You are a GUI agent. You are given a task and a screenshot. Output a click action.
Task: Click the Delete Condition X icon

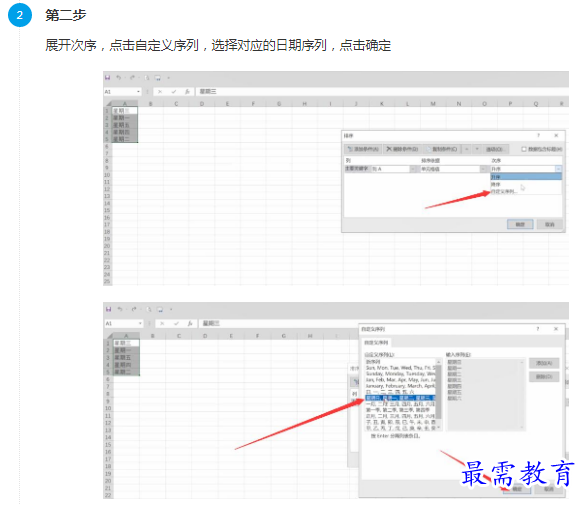point(389,149)
